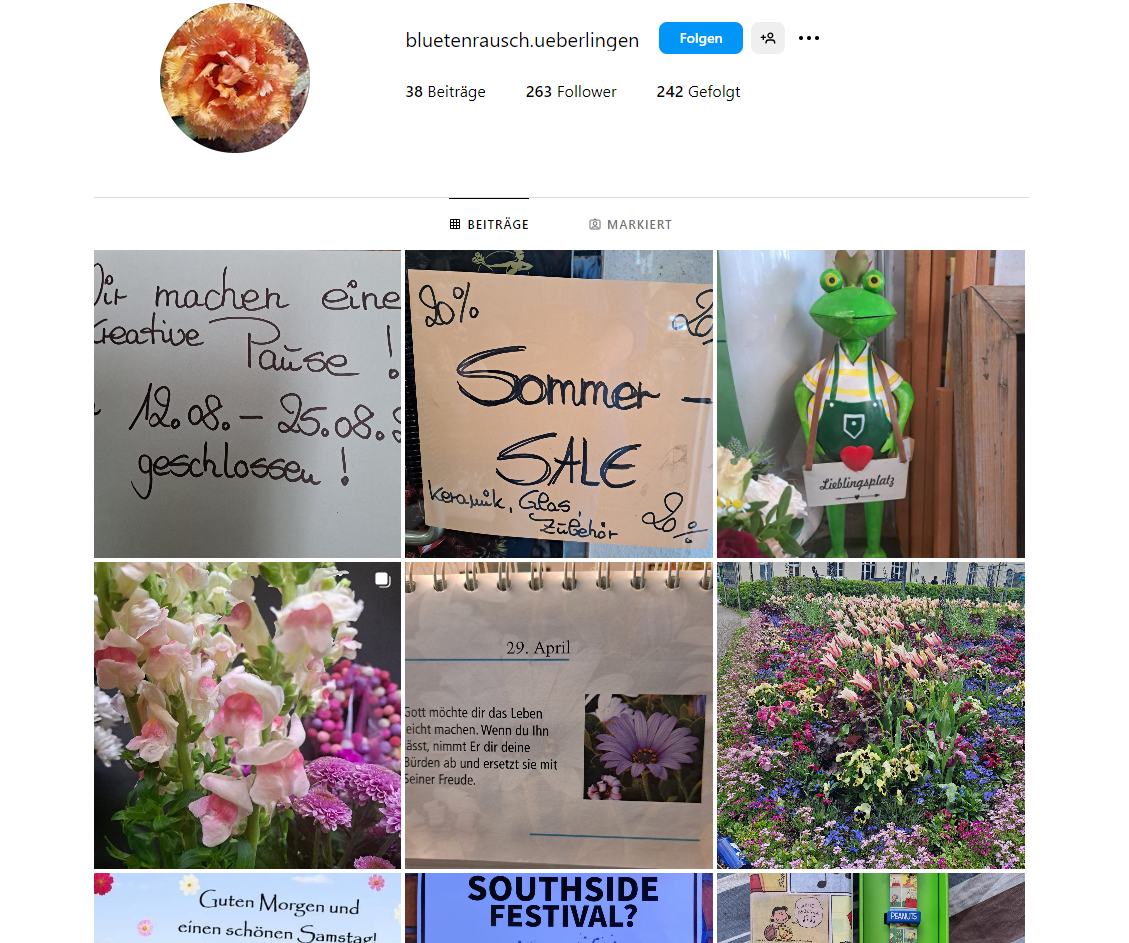
Task: Open the 263 Follower list
Action: click(x=571, y=91)
